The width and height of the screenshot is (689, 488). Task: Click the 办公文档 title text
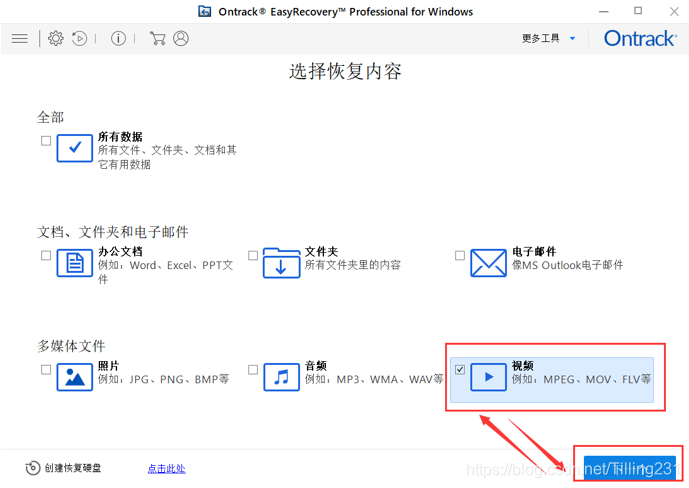tap(120, 251)
